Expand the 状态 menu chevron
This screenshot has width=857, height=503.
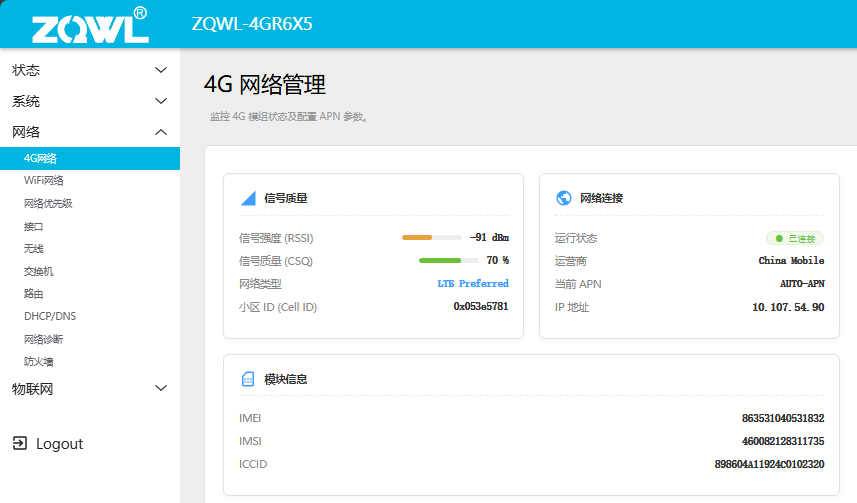coord(161,70)
